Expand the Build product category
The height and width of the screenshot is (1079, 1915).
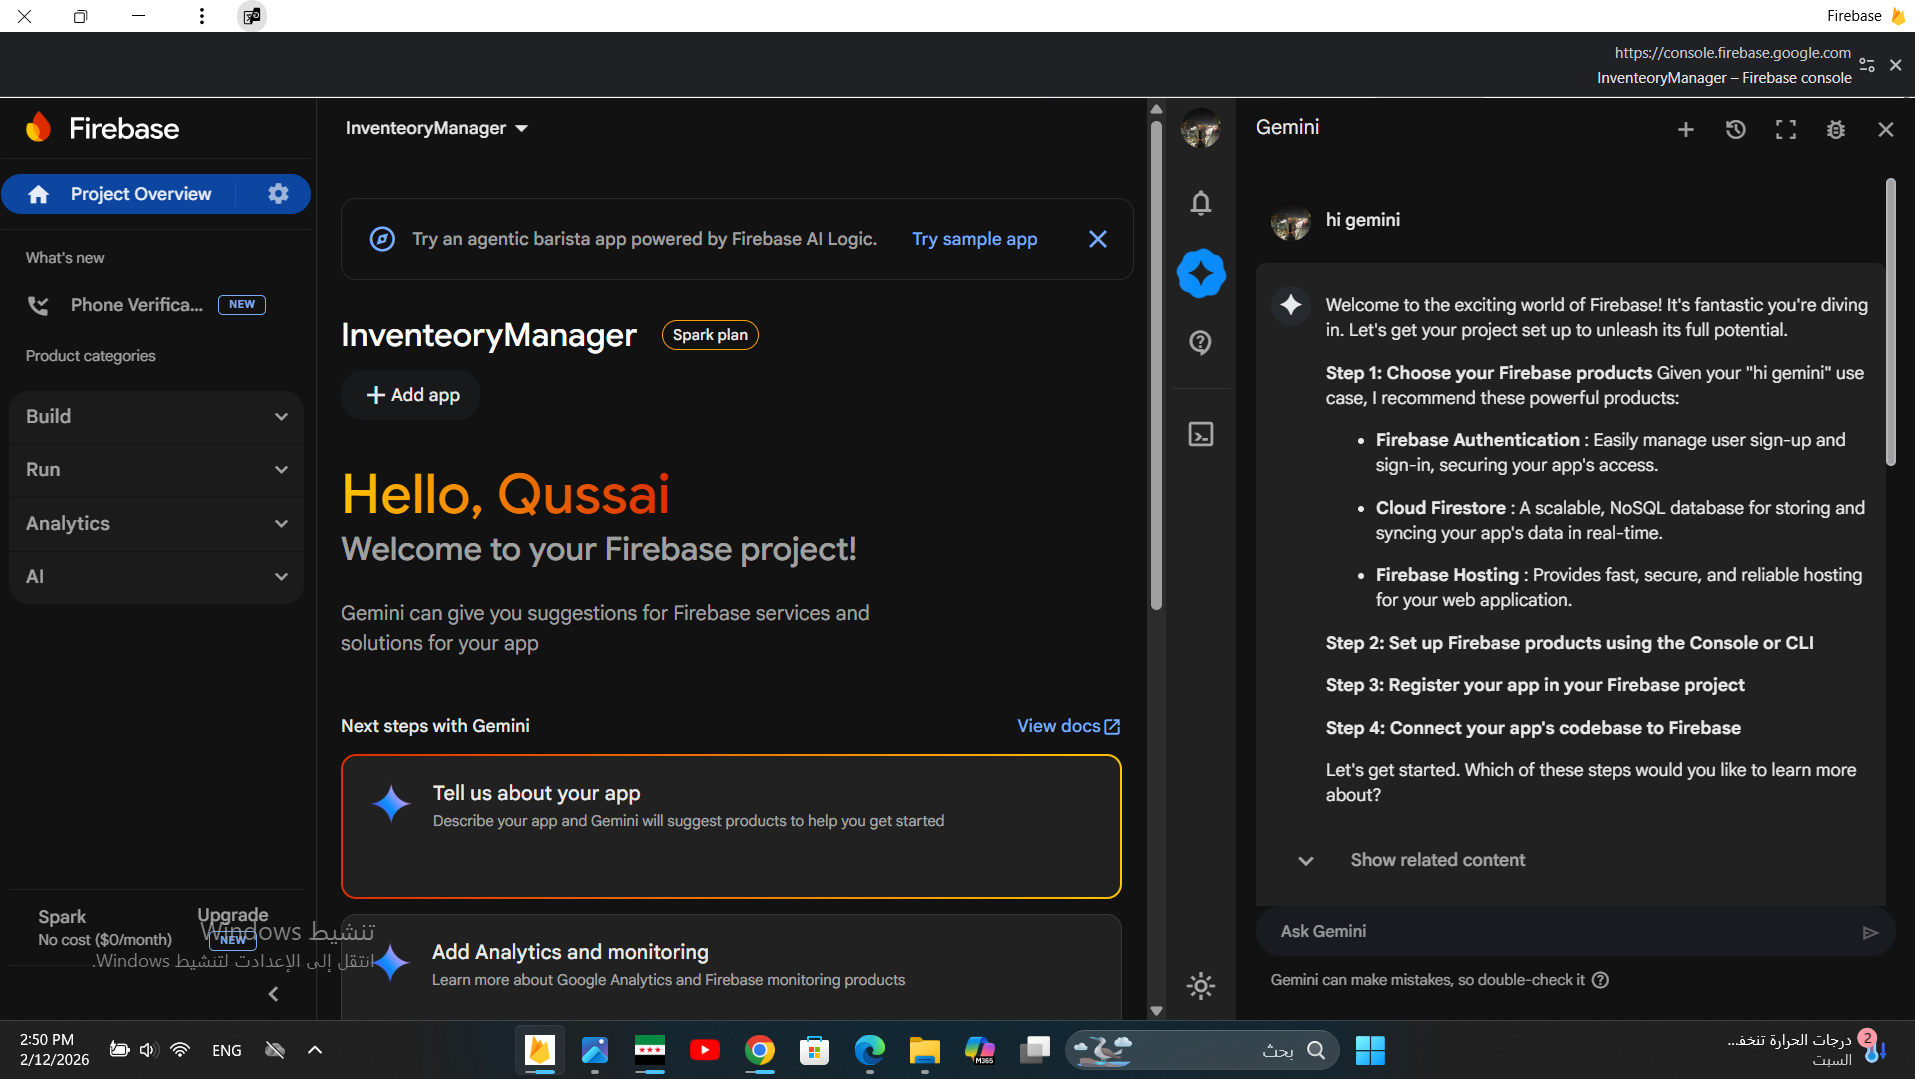point(156,417)
